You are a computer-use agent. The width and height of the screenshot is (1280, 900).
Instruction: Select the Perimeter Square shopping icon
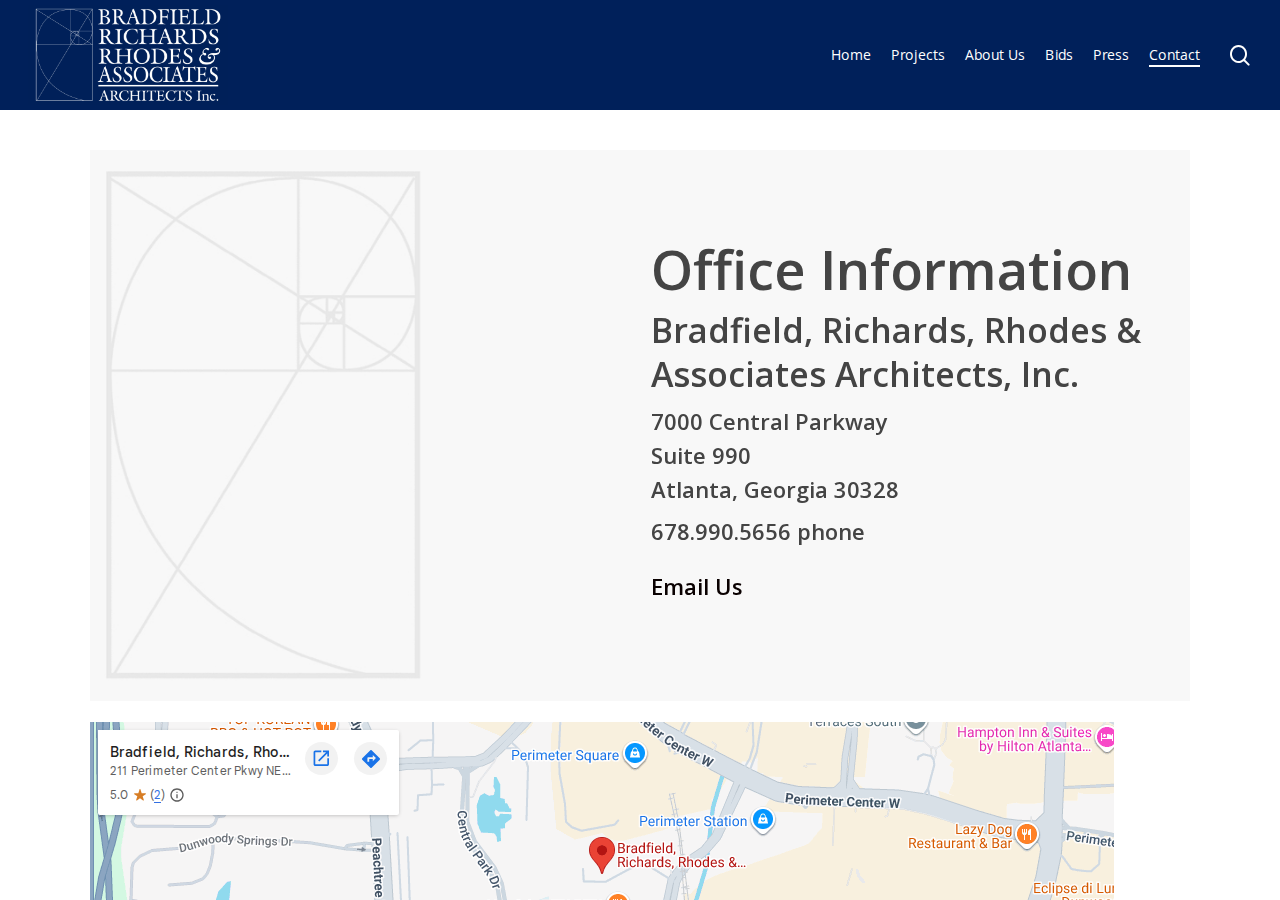point(635,754)
